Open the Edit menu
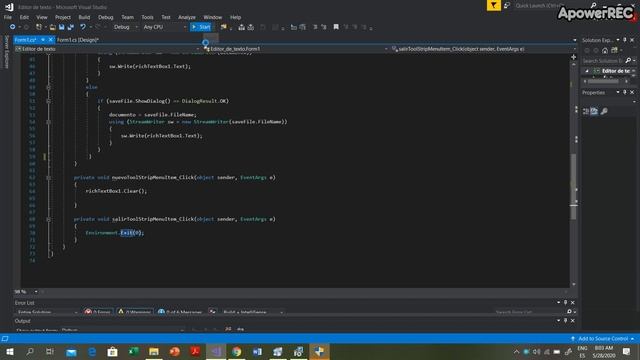The width and height of the screenshot is (640, 360). (24, 17)
